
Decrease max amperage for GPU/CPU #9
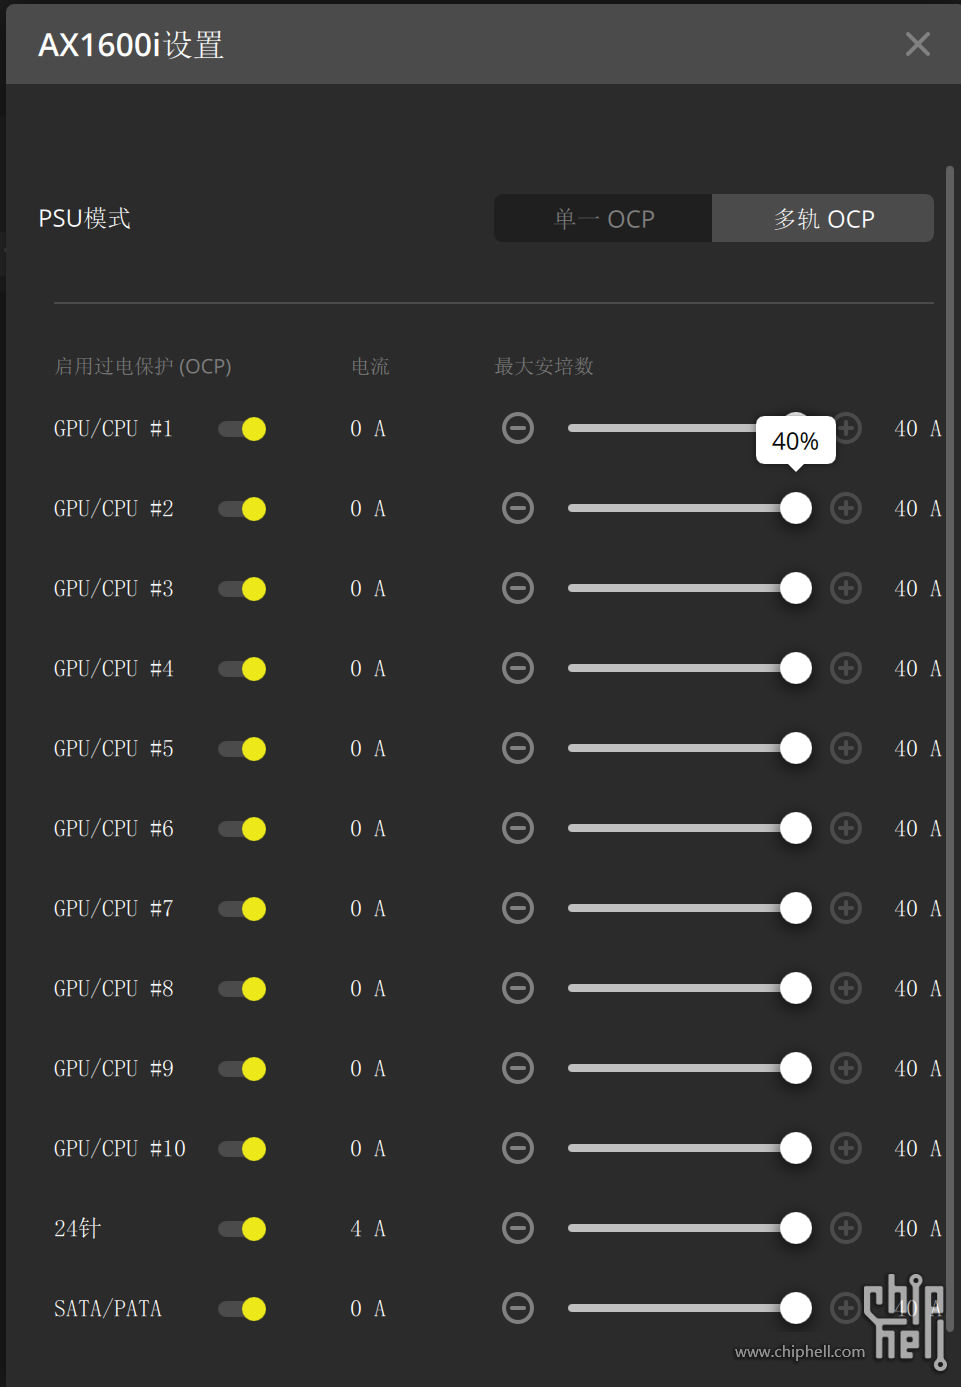coord(518,1068)
